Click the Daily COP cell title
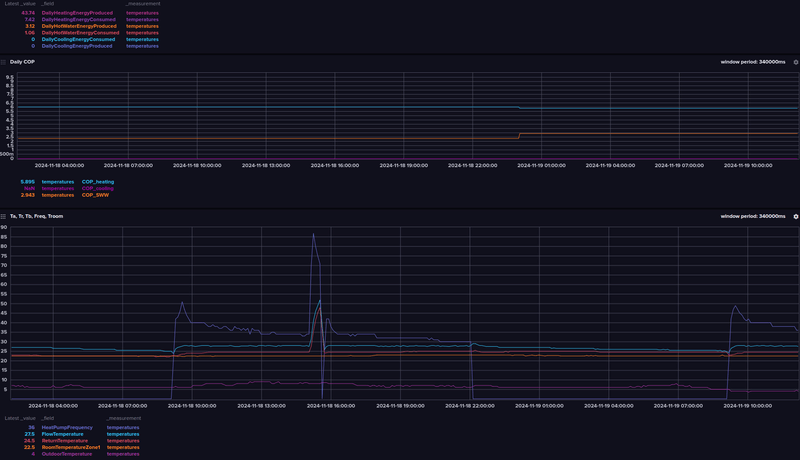 click(22, 62)
